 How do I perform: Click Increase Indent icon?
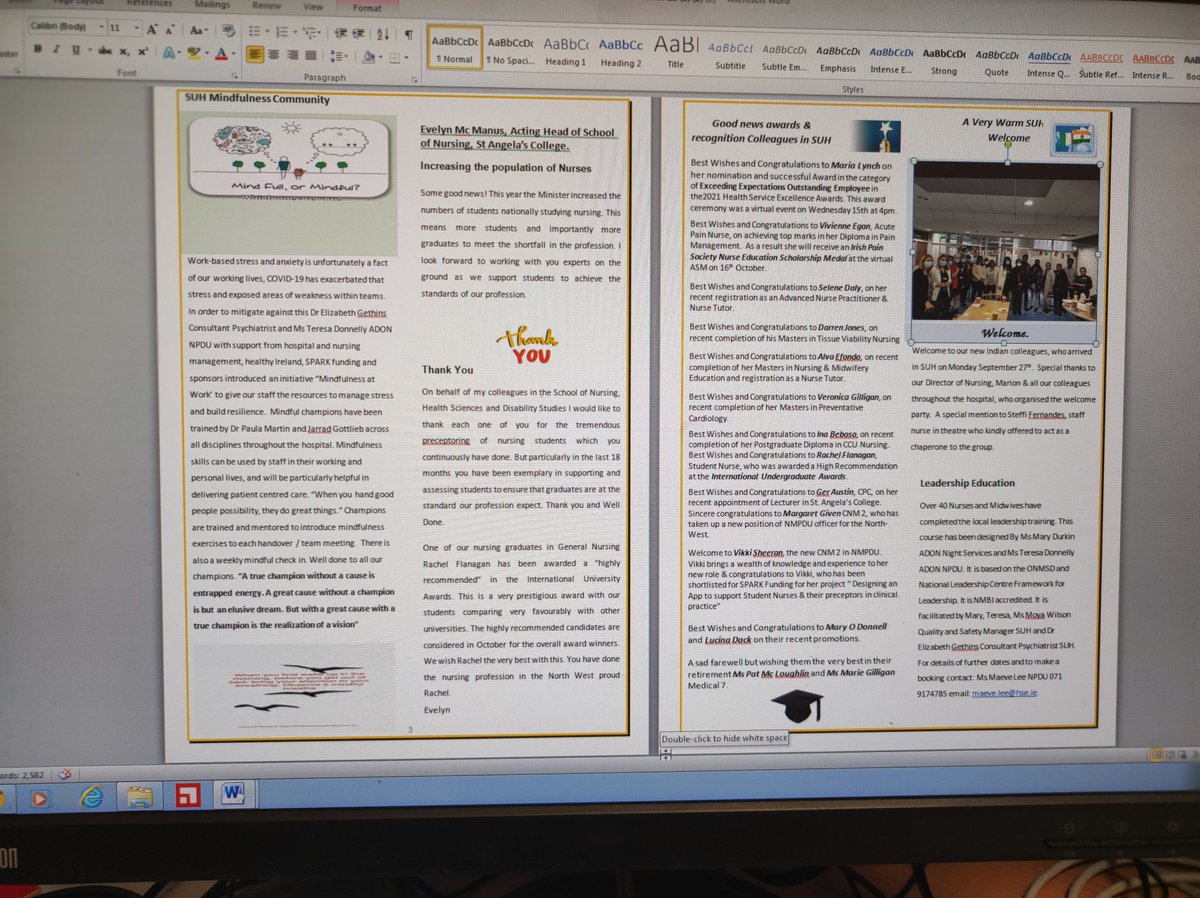point(358,34)
